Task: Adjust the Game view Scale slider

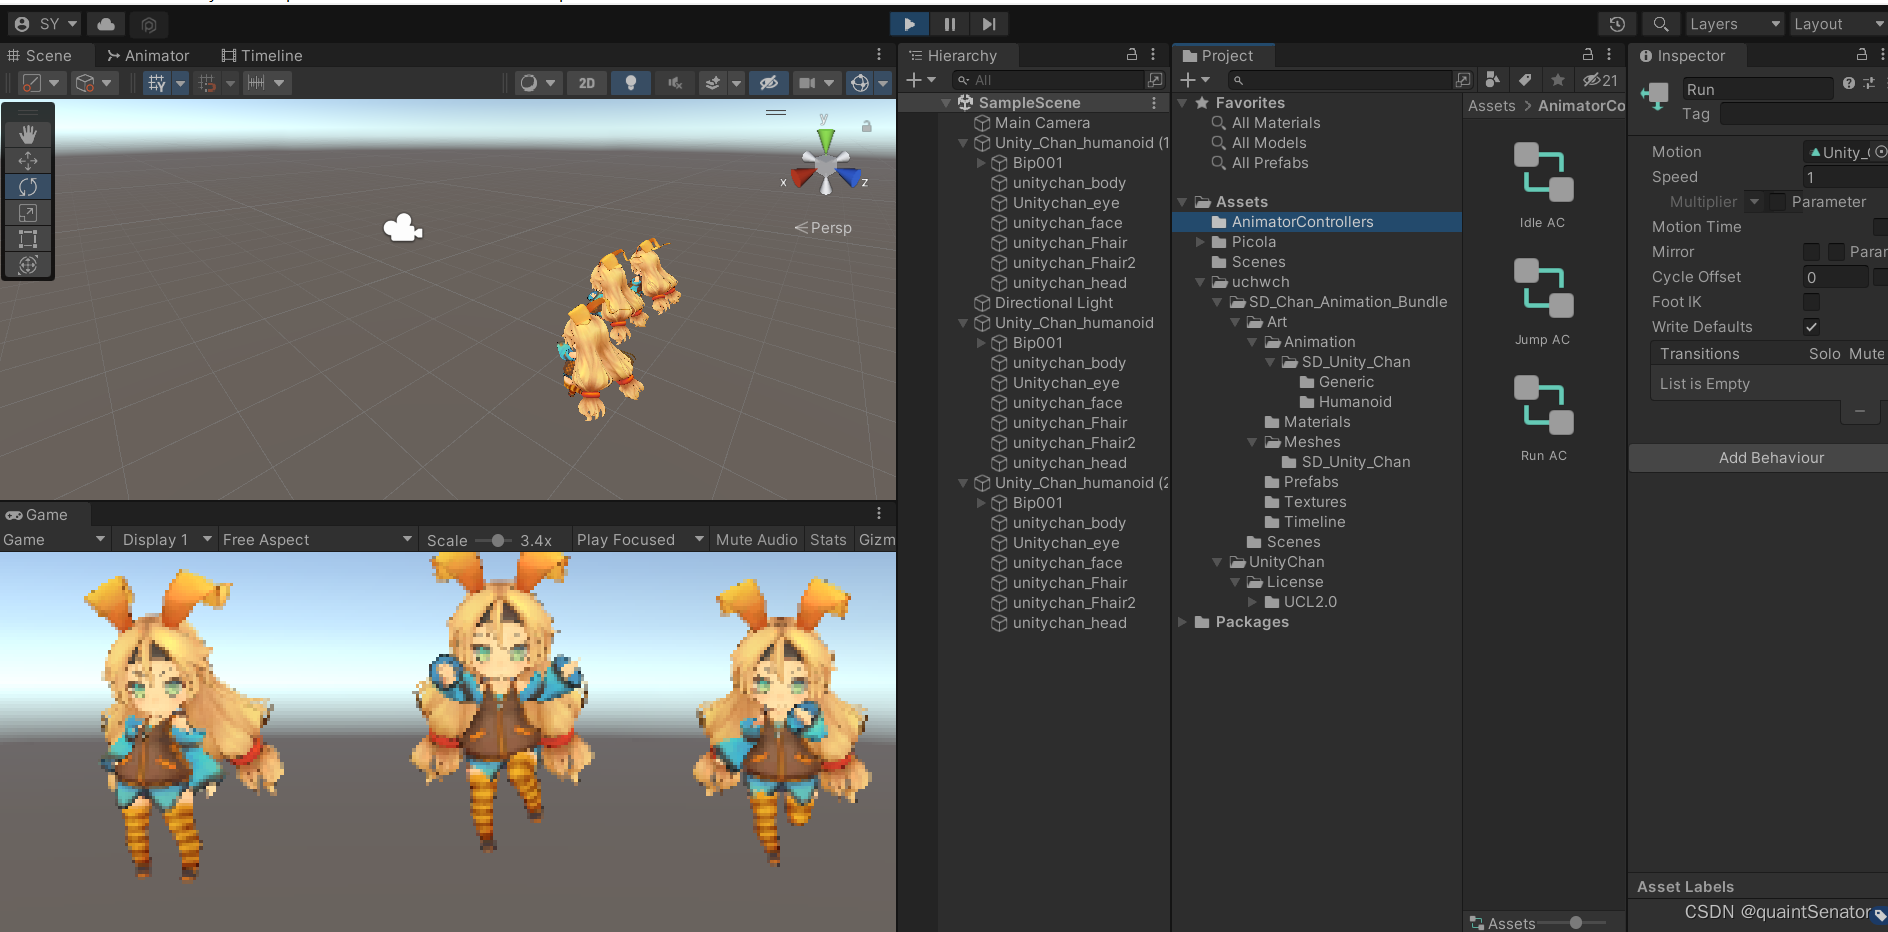Action: [497, 540]
